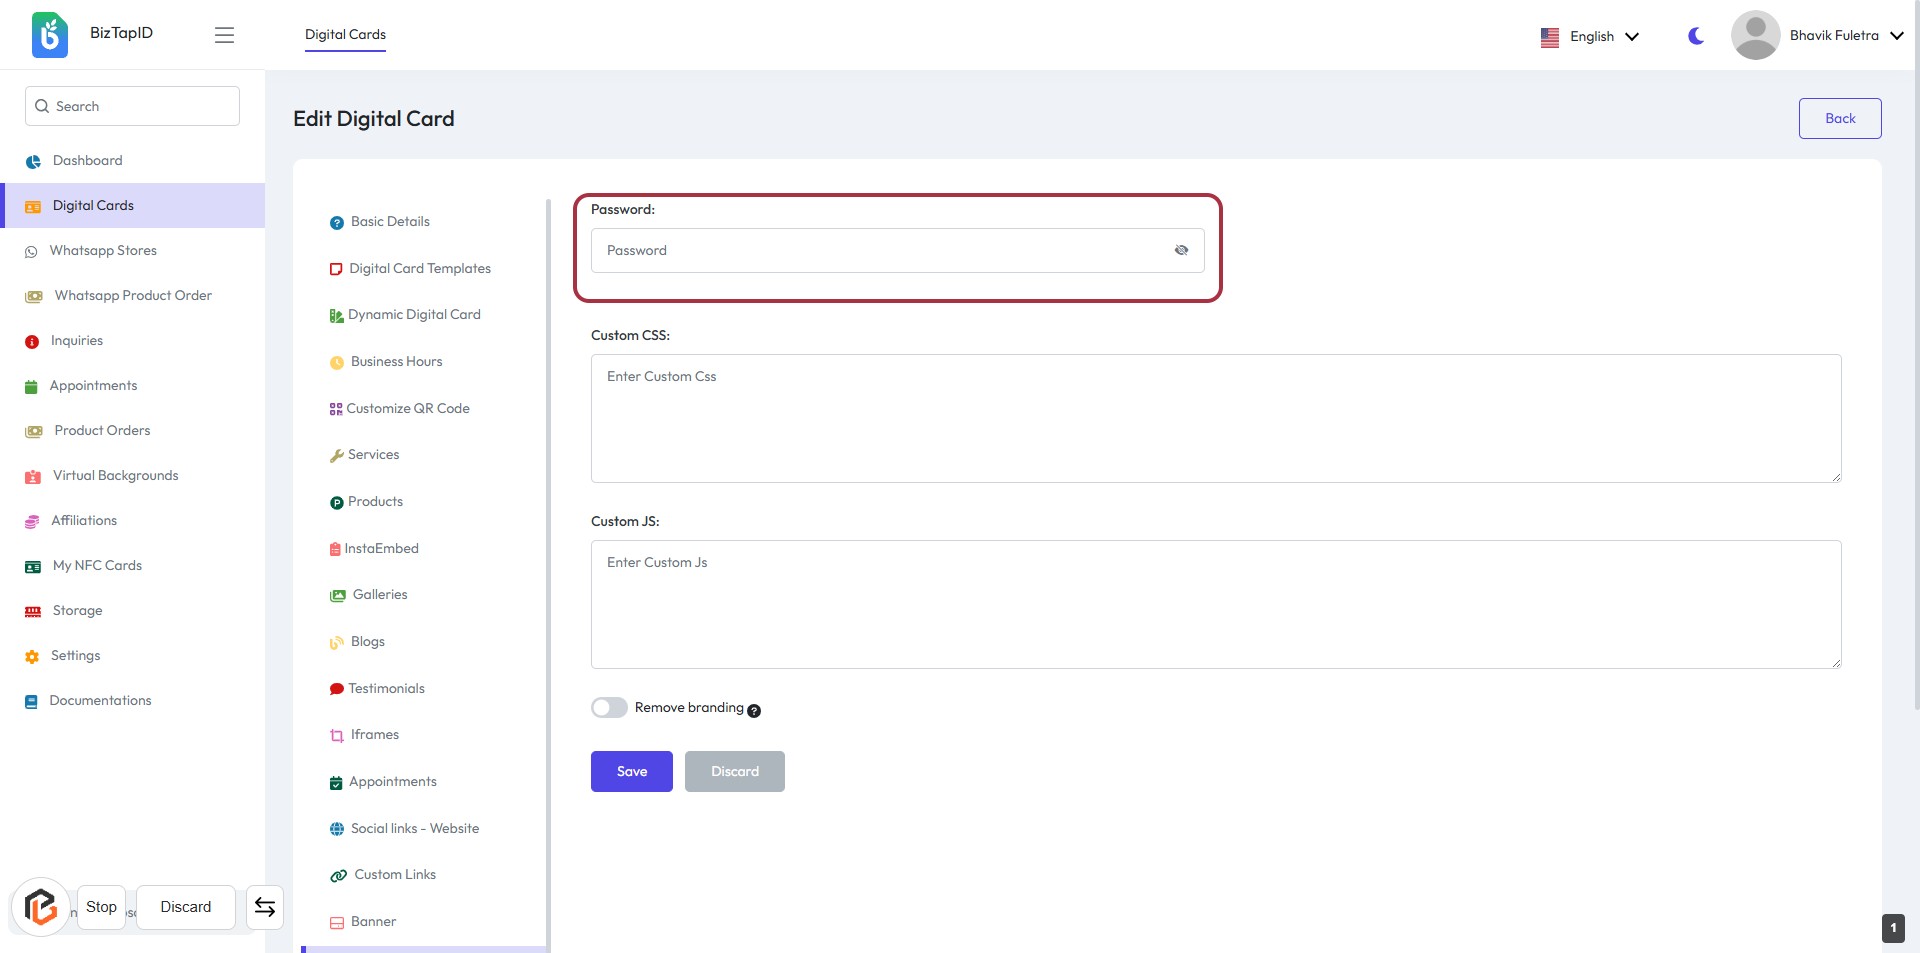Collapse sidebar with hamburger menu icon

224,35
